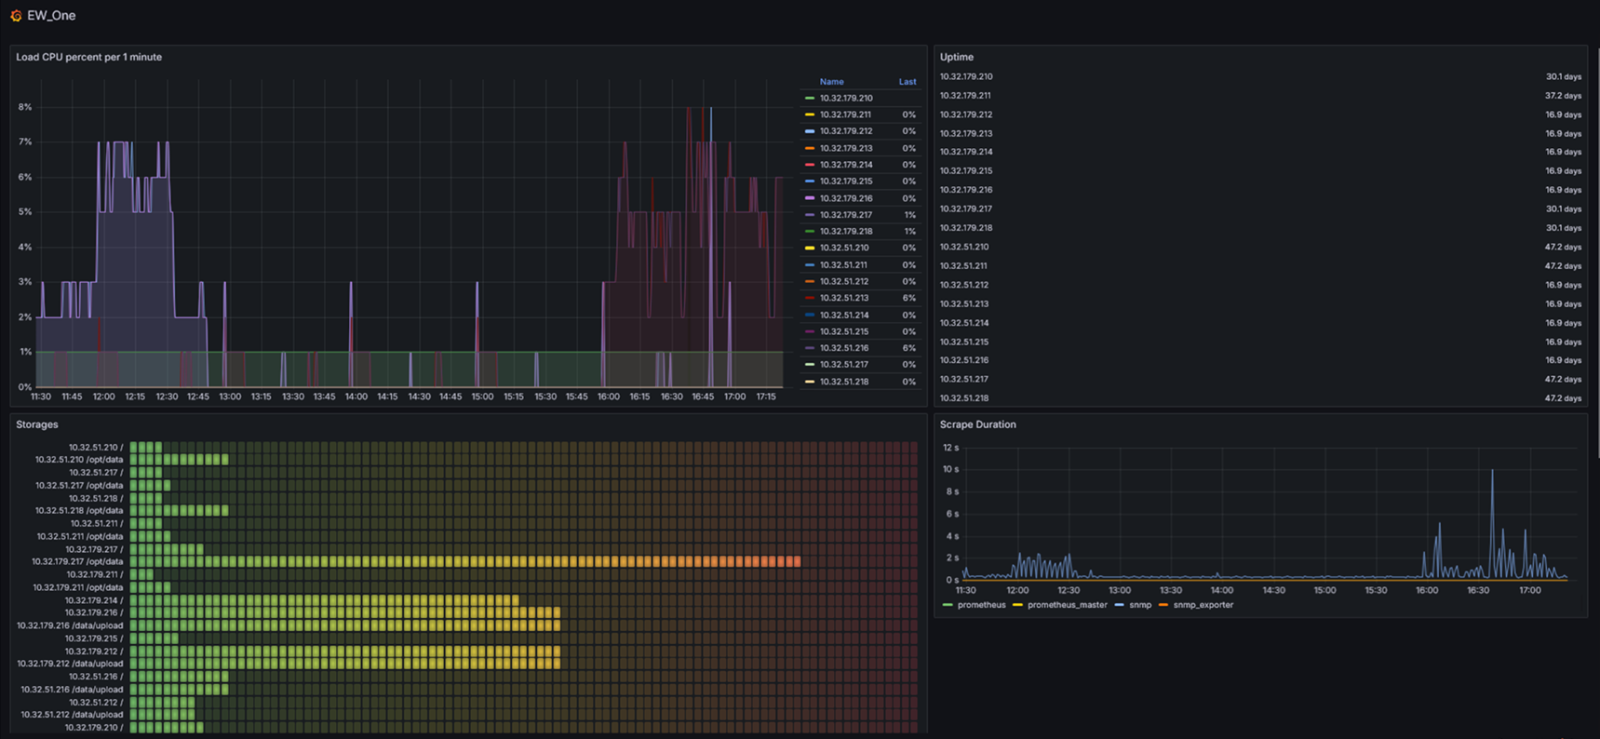The image size is (1600, 739).
Task: Open the EW_One dashboard title
Action: click(51, 16)
